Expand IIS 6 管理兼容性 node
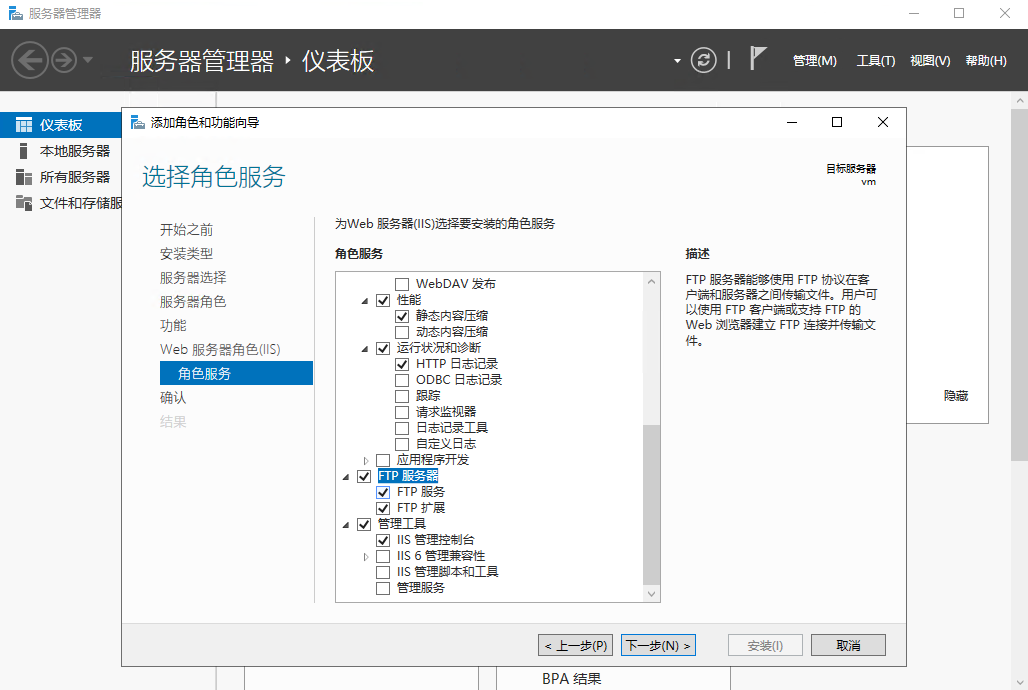 pos(366,556)
